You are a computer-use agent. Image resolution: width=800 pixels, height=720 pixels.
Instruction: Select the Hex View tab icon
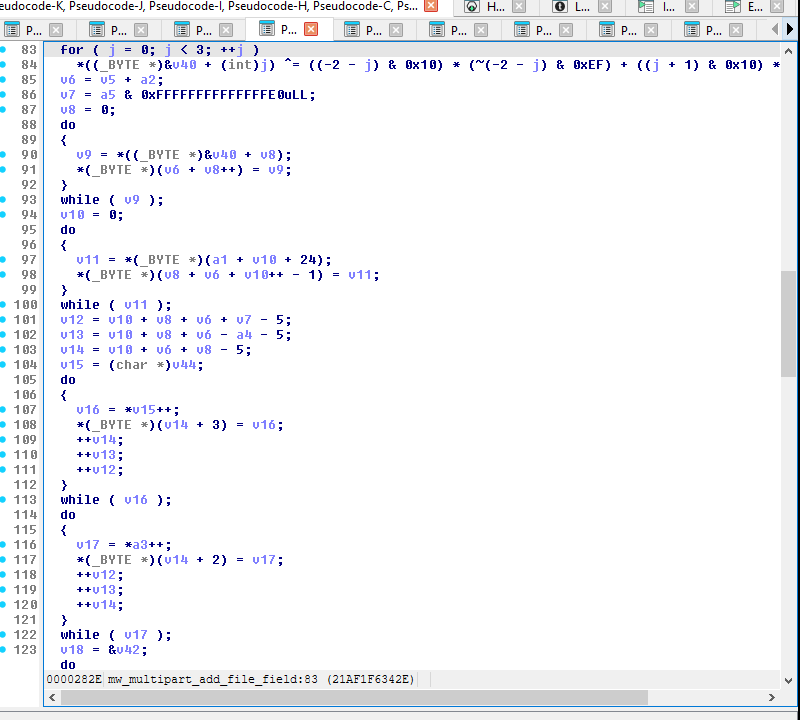469,8
